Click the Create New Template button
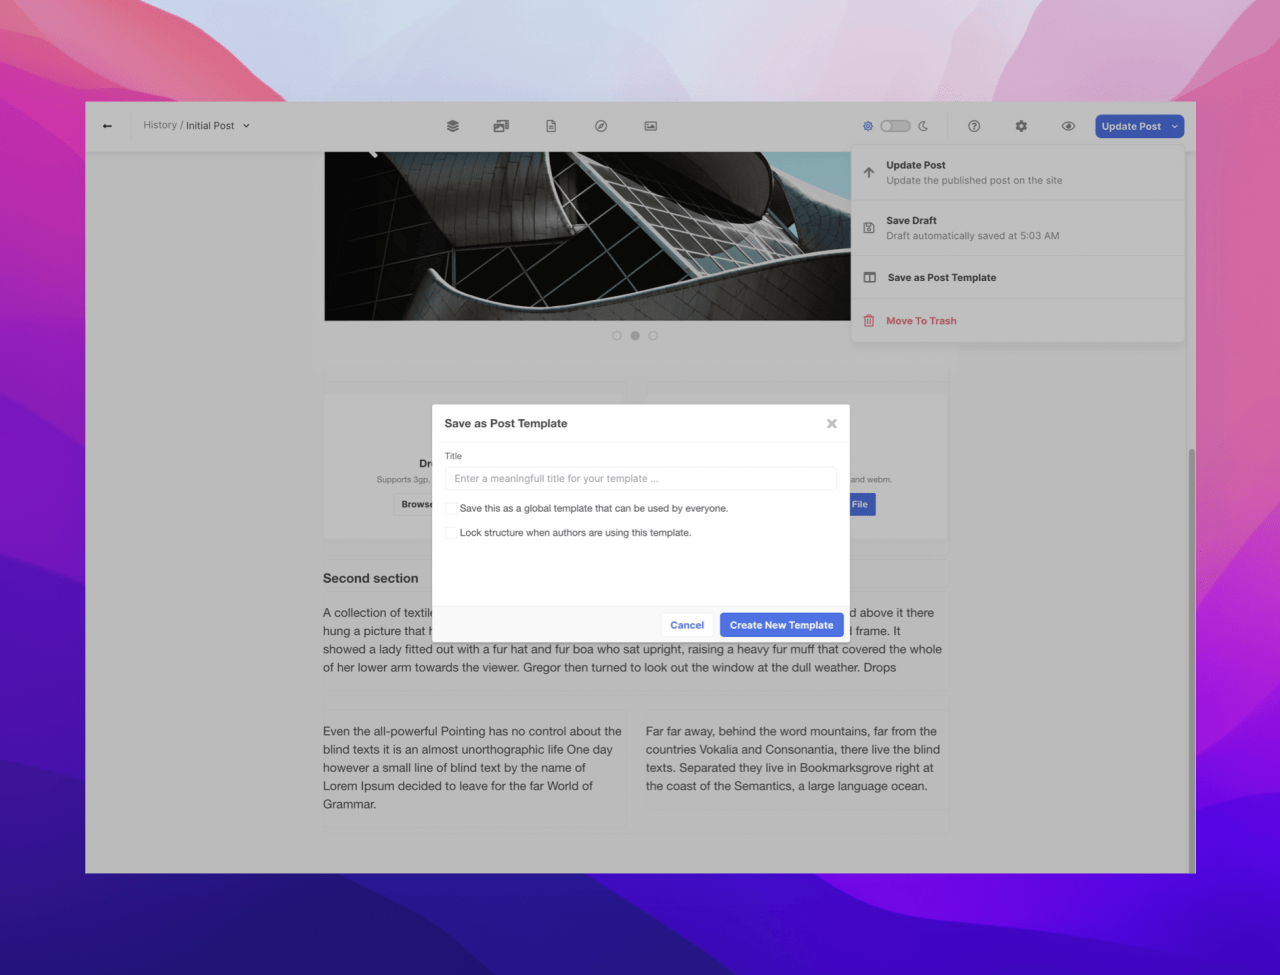 point(781,625)
